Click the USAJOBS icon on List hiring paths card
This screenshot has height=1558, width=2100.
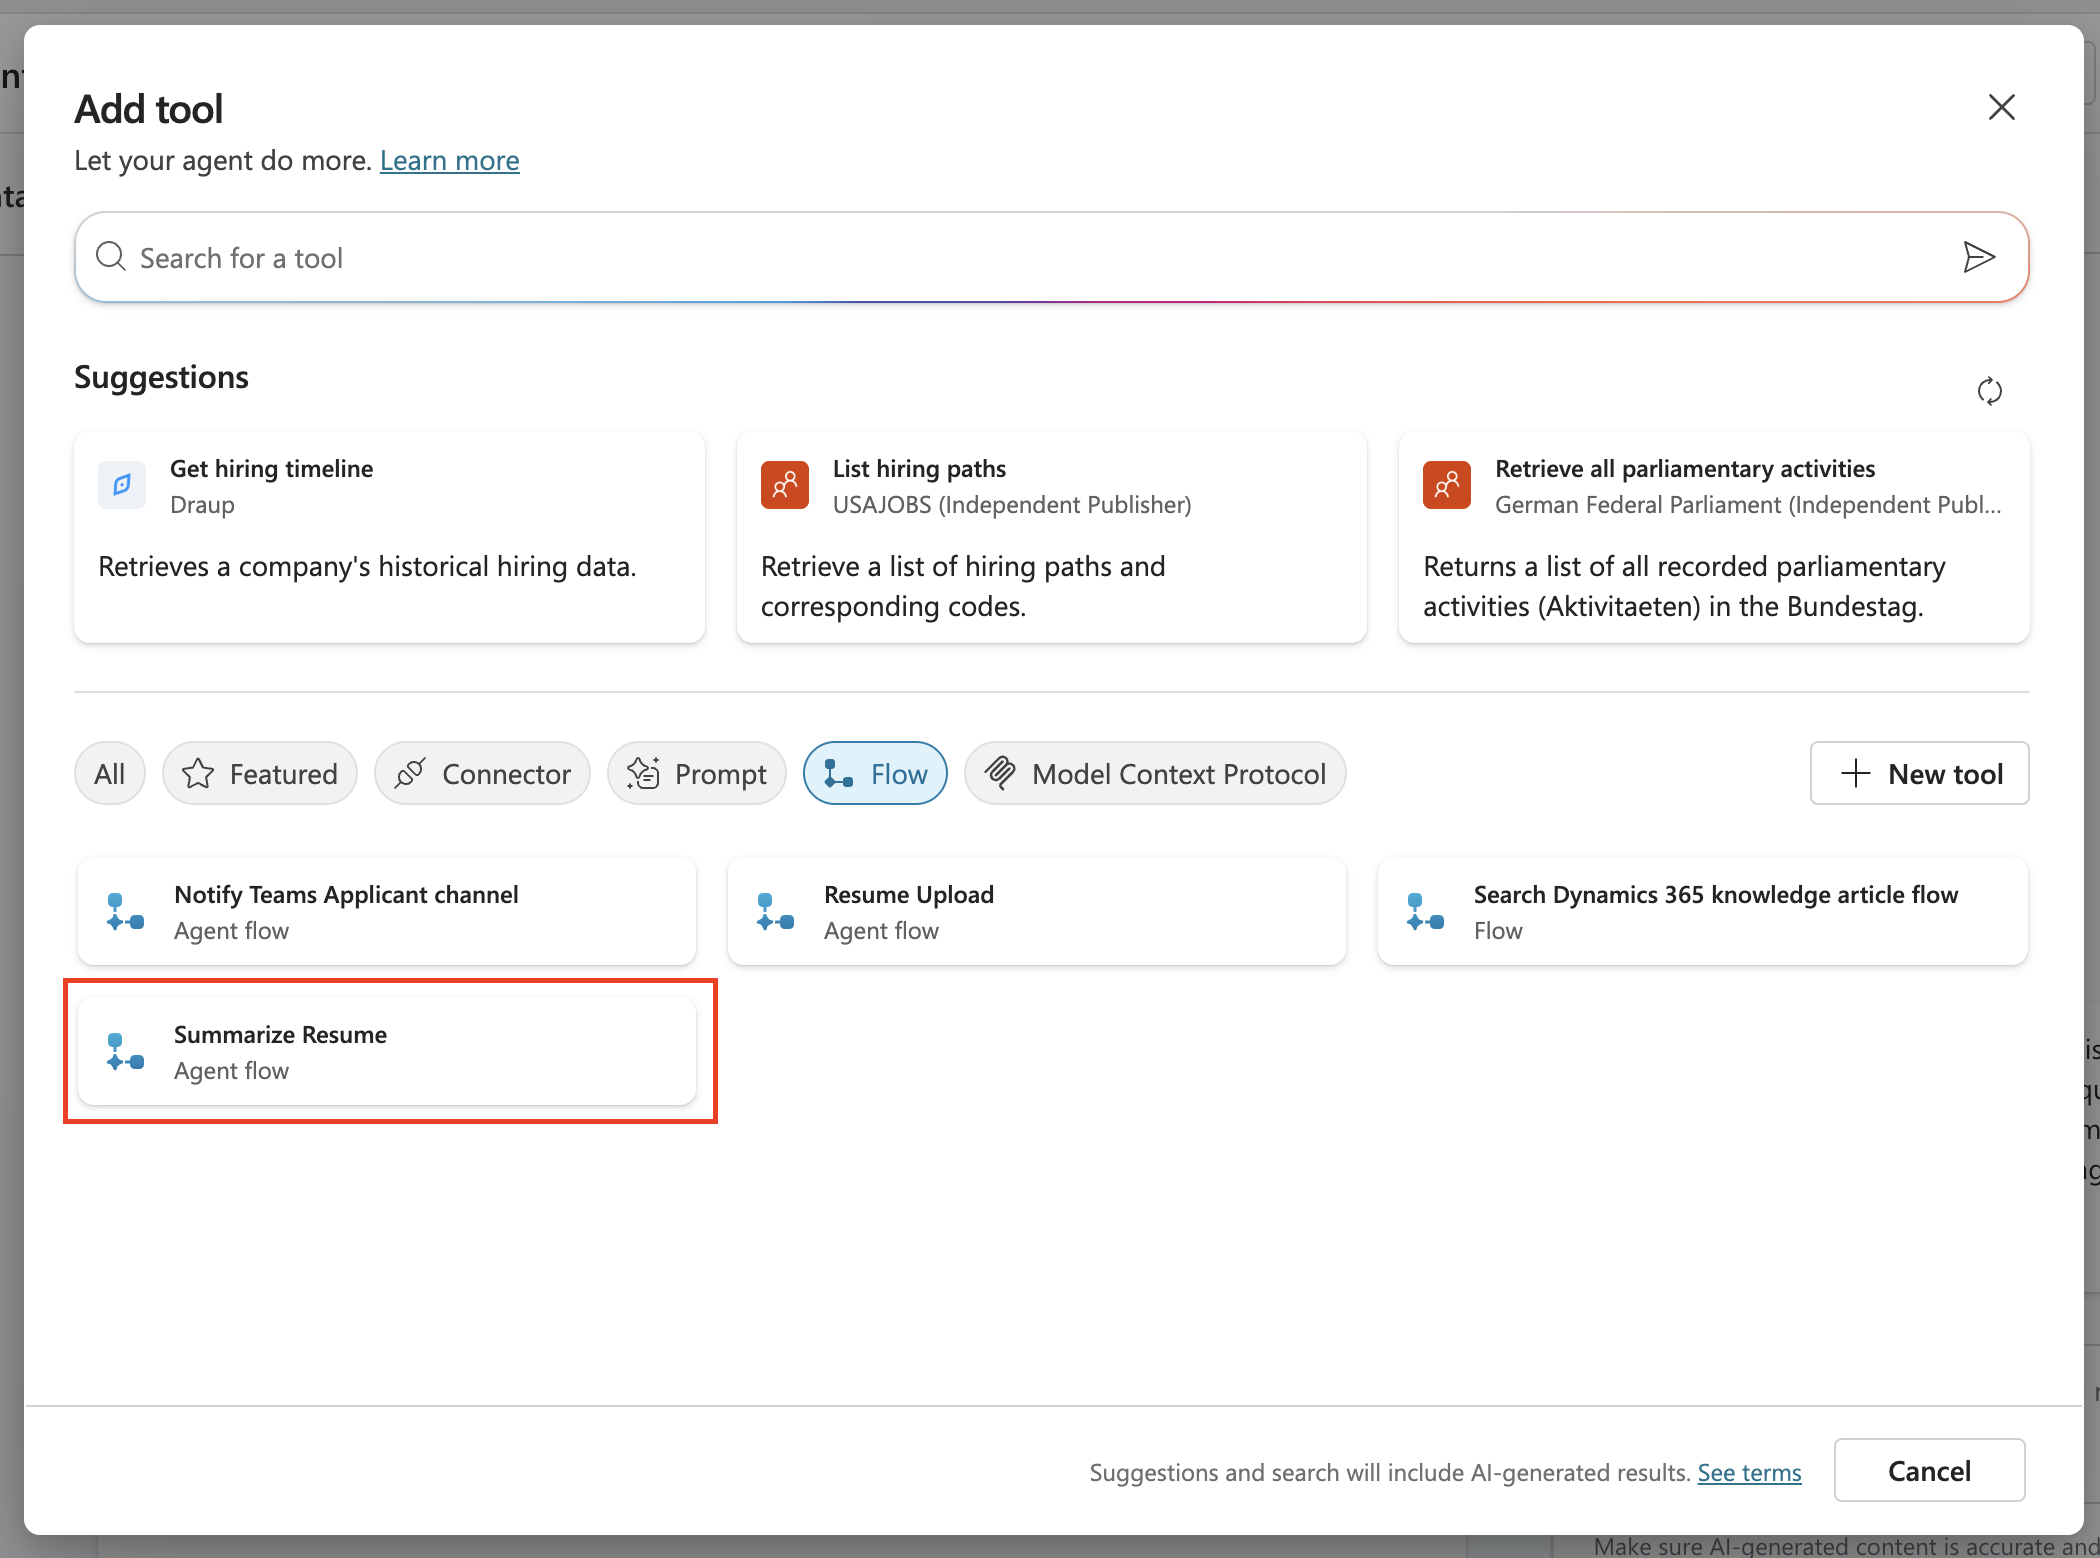pos(784,485)
